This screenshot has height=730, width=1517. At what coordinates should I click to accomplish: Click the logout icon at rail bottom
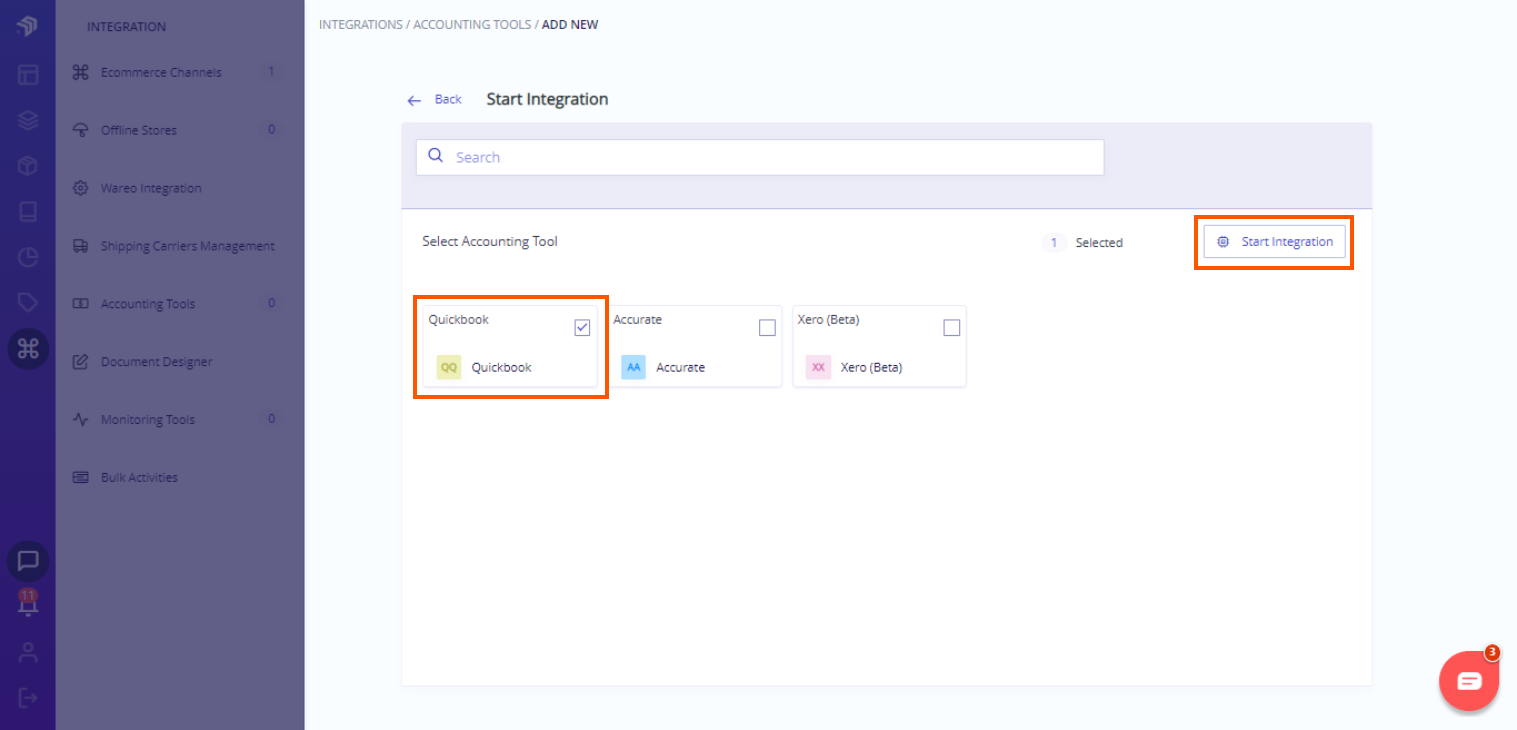27,697
